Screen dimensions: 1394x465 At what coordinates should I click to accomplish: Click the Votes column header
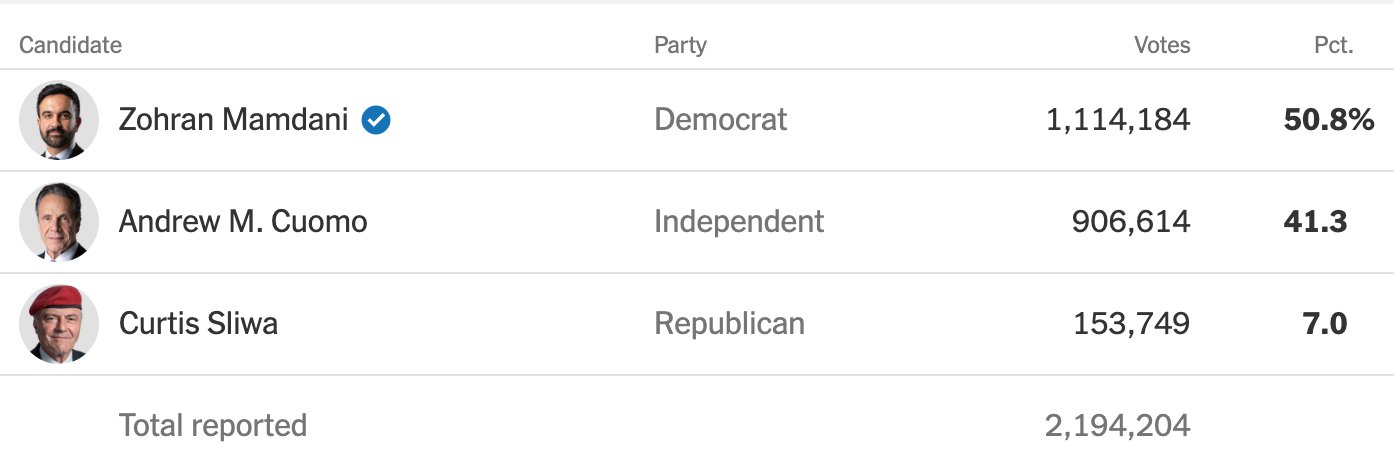click(1162, 45)
